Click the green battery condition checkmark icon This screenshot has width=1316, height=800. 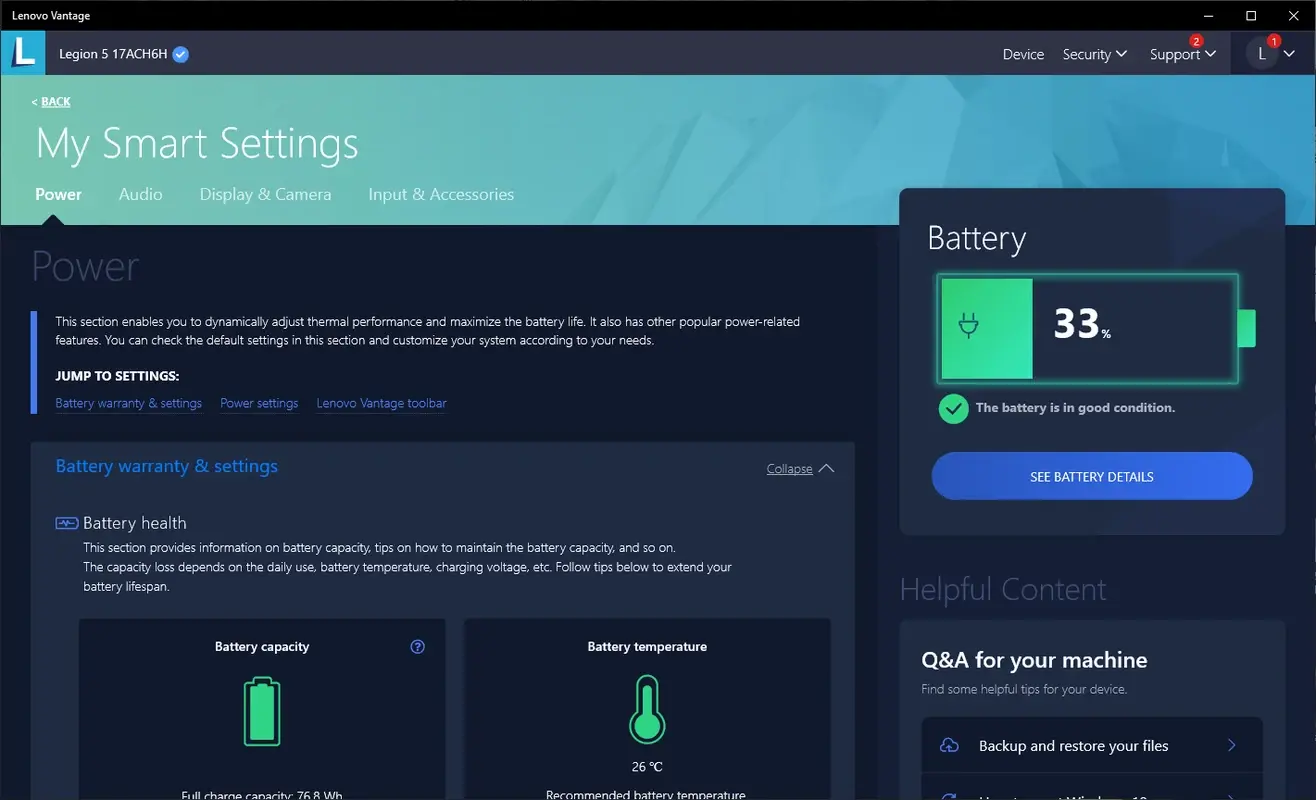pos(952,408)
